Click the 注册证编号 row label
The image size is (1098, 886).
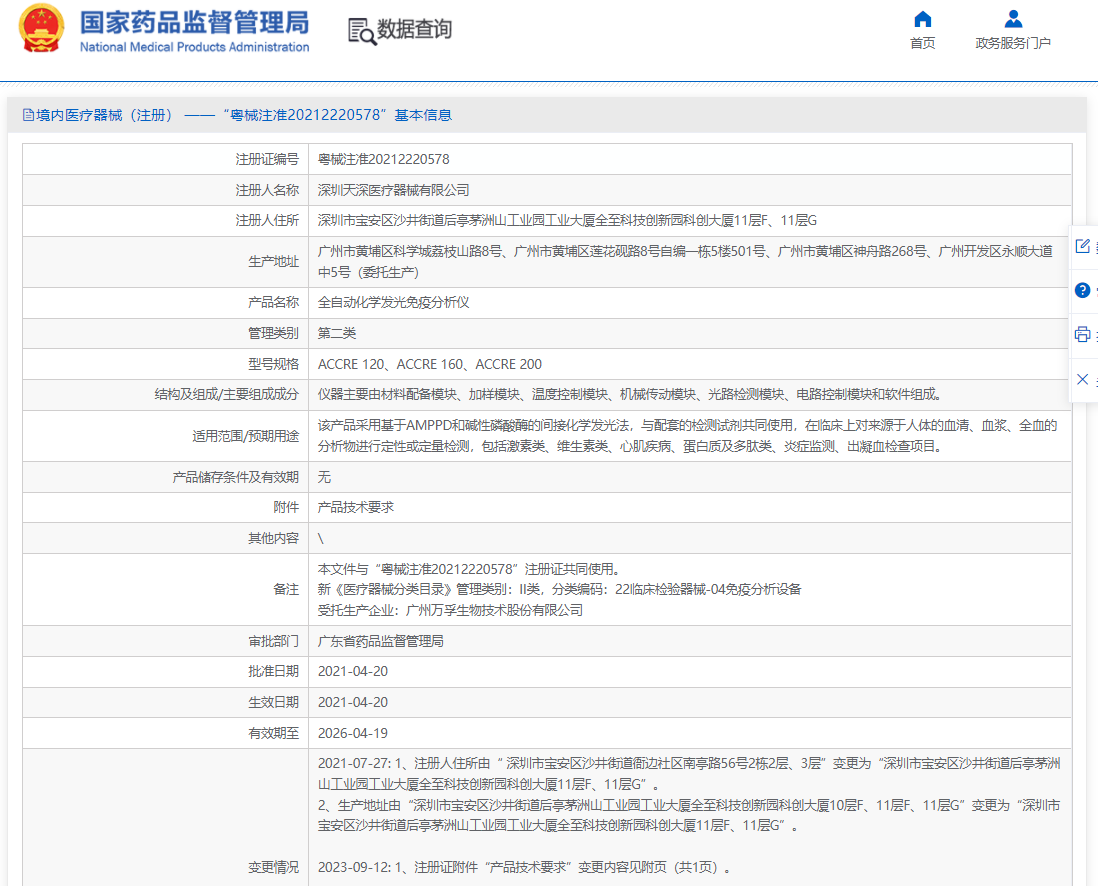267,159
